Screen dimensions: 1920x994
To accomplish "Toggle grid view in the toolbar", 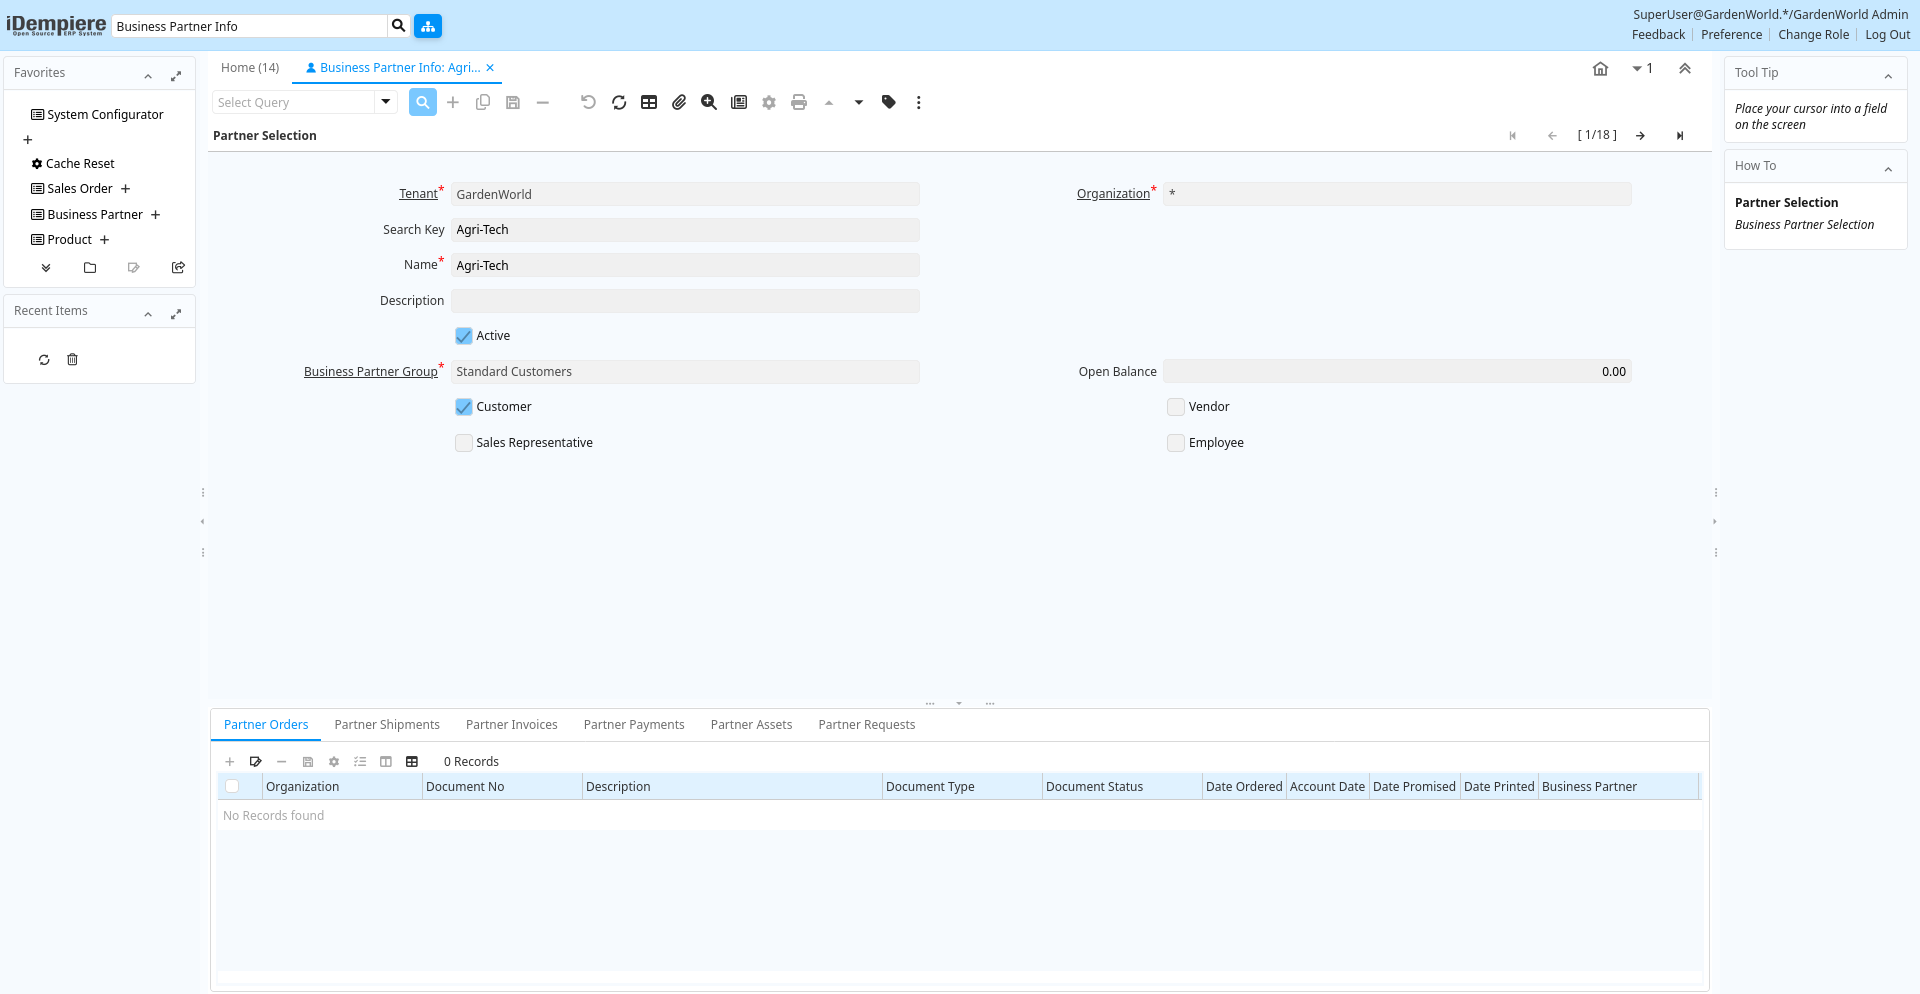I will [x=649, y=102].
